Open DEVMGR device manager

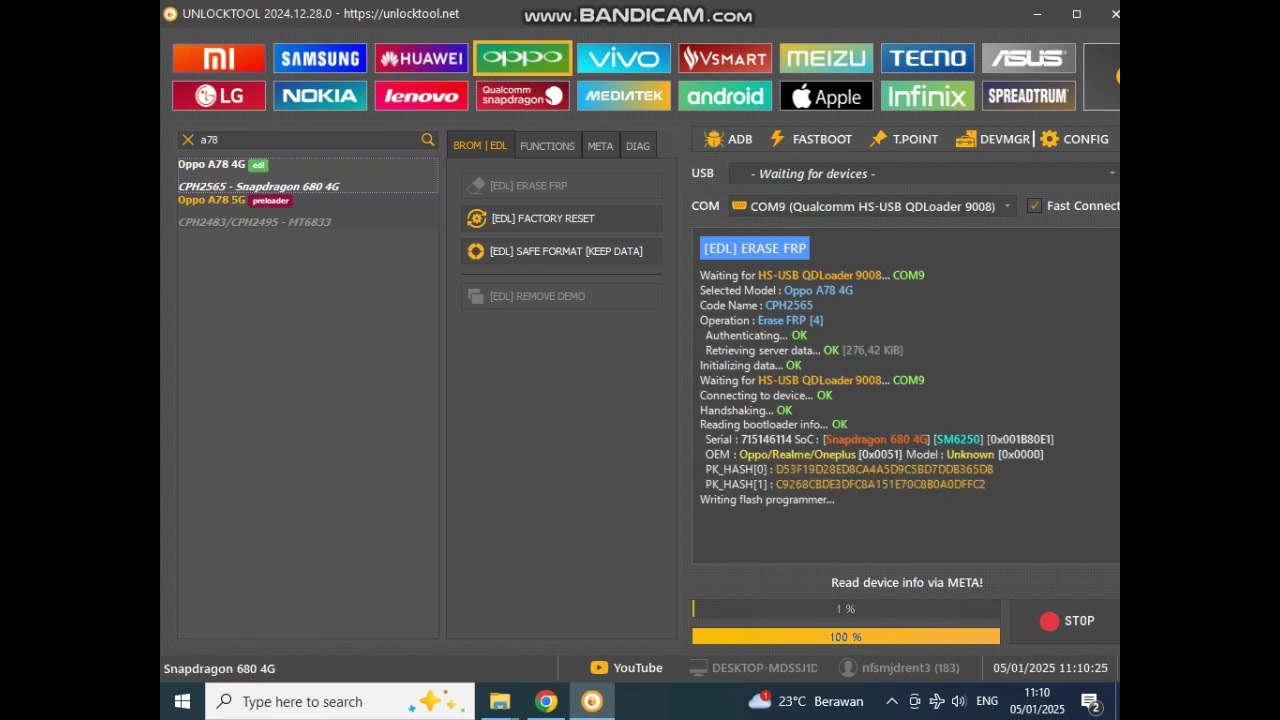pyautogui.click(x=993, y=139)
